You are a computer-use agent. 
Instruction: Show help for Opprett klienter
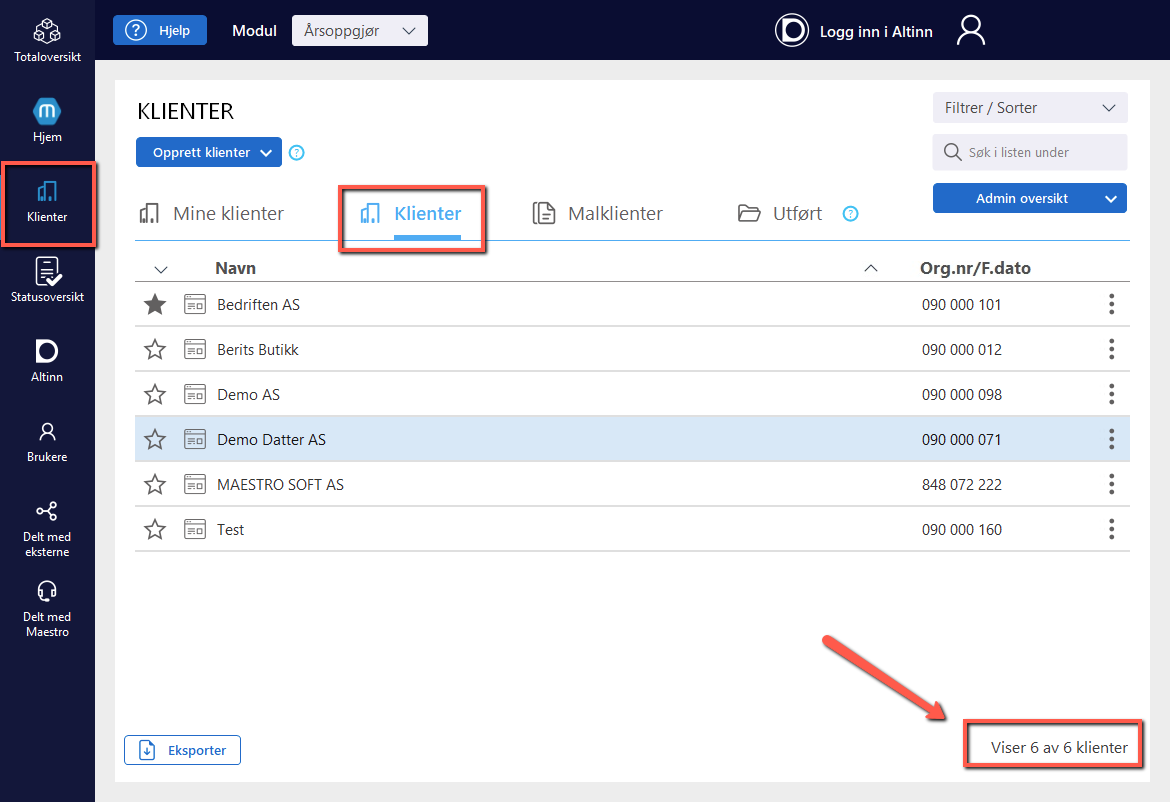tap(296, 152)
